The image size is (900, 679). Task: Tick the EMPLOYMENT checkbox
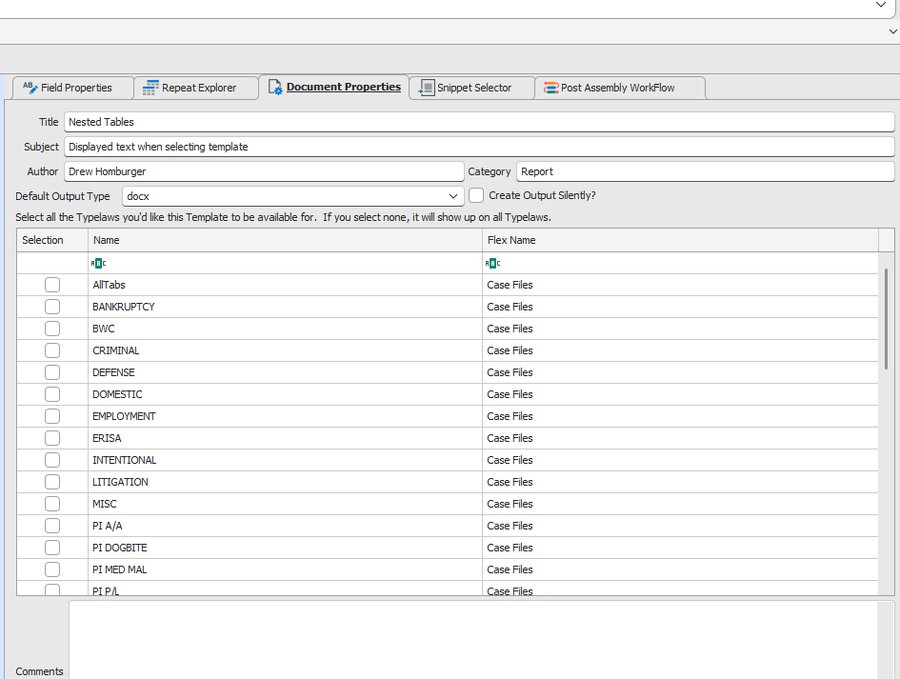pos(52,416)
